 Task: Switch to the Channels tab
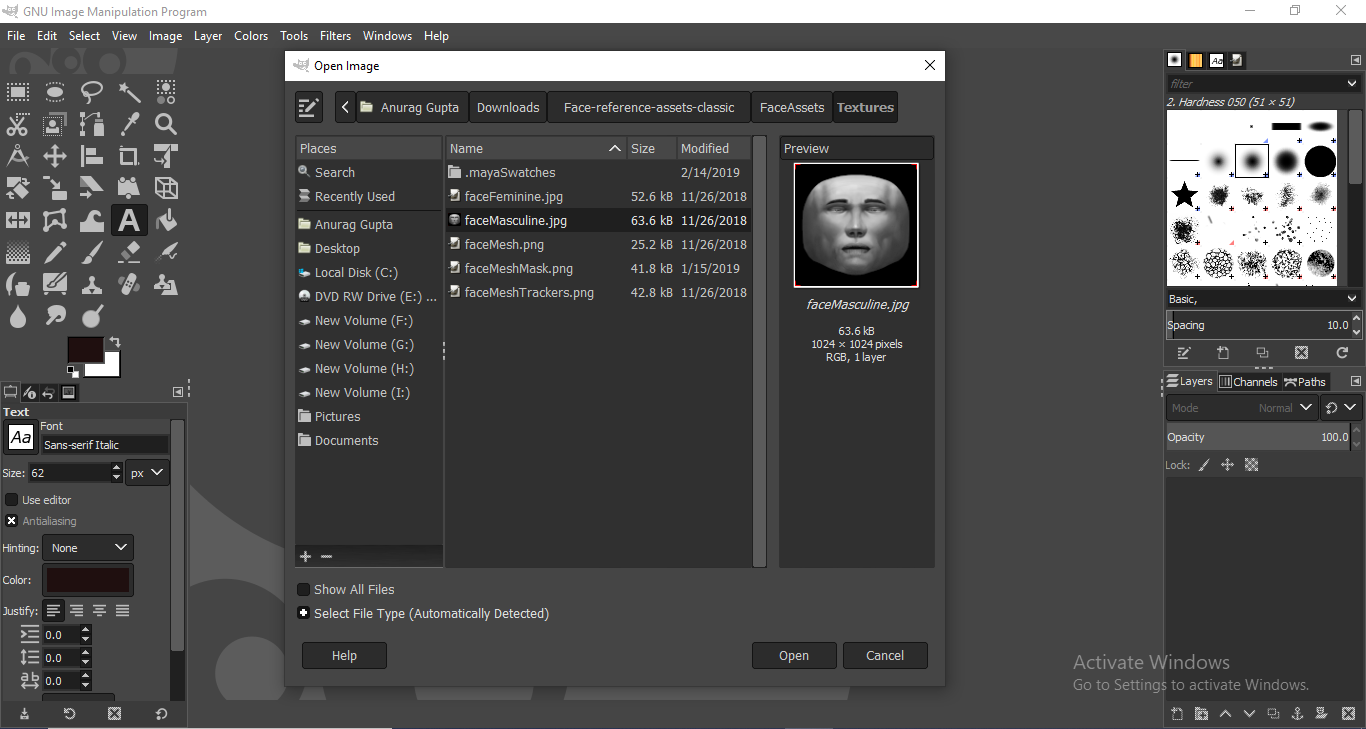[x=1248, y=381]
